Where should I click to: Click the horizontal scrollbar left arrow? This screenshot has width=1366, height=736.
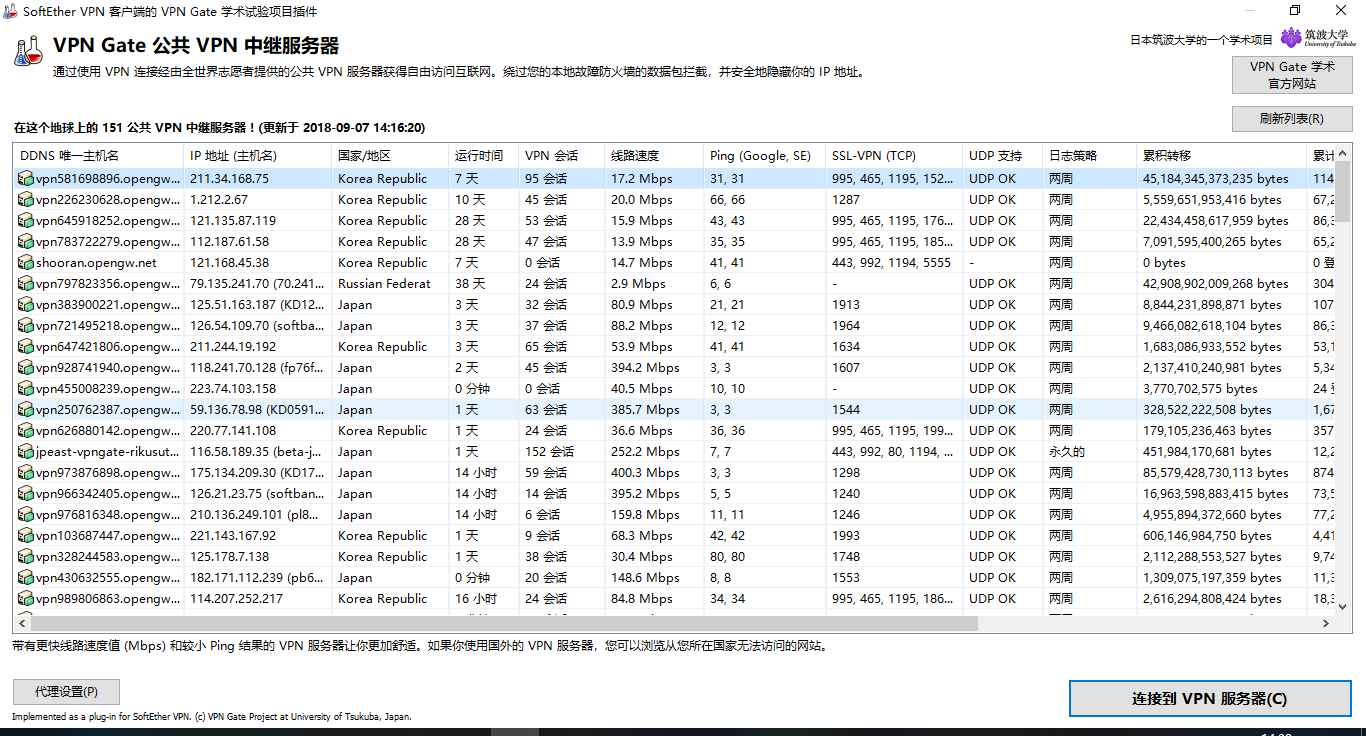click(x=20, y=623)
